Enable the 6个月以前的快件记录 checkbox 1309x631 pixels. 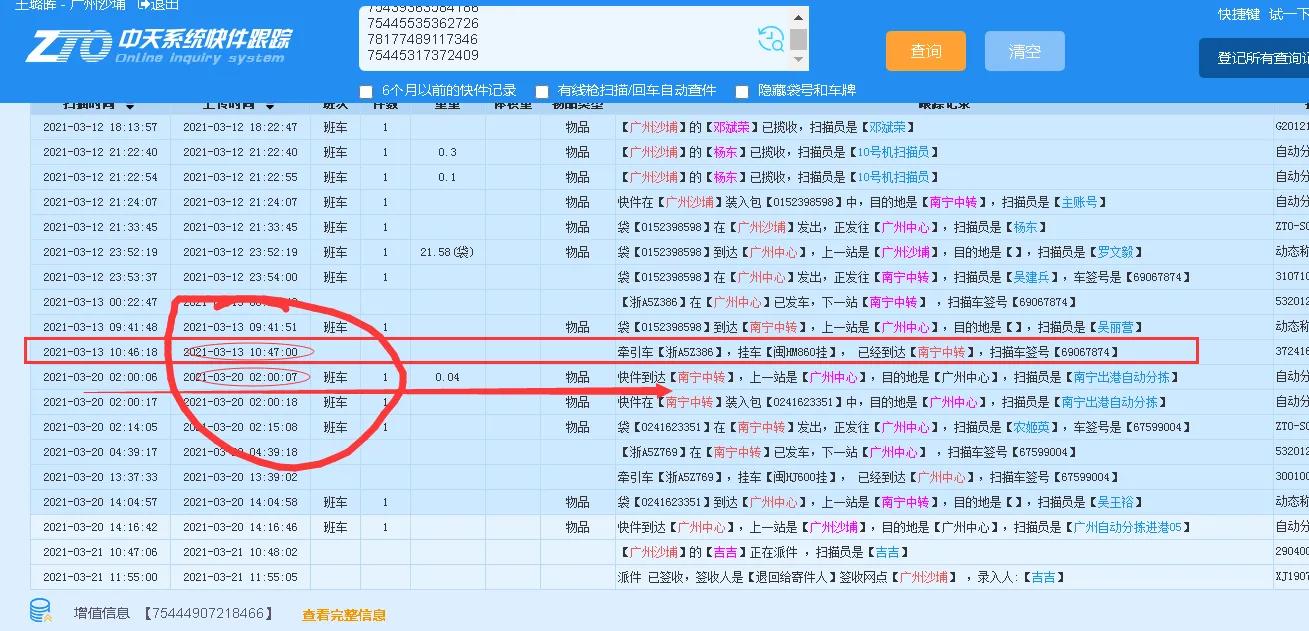click(x=366, y=91)
